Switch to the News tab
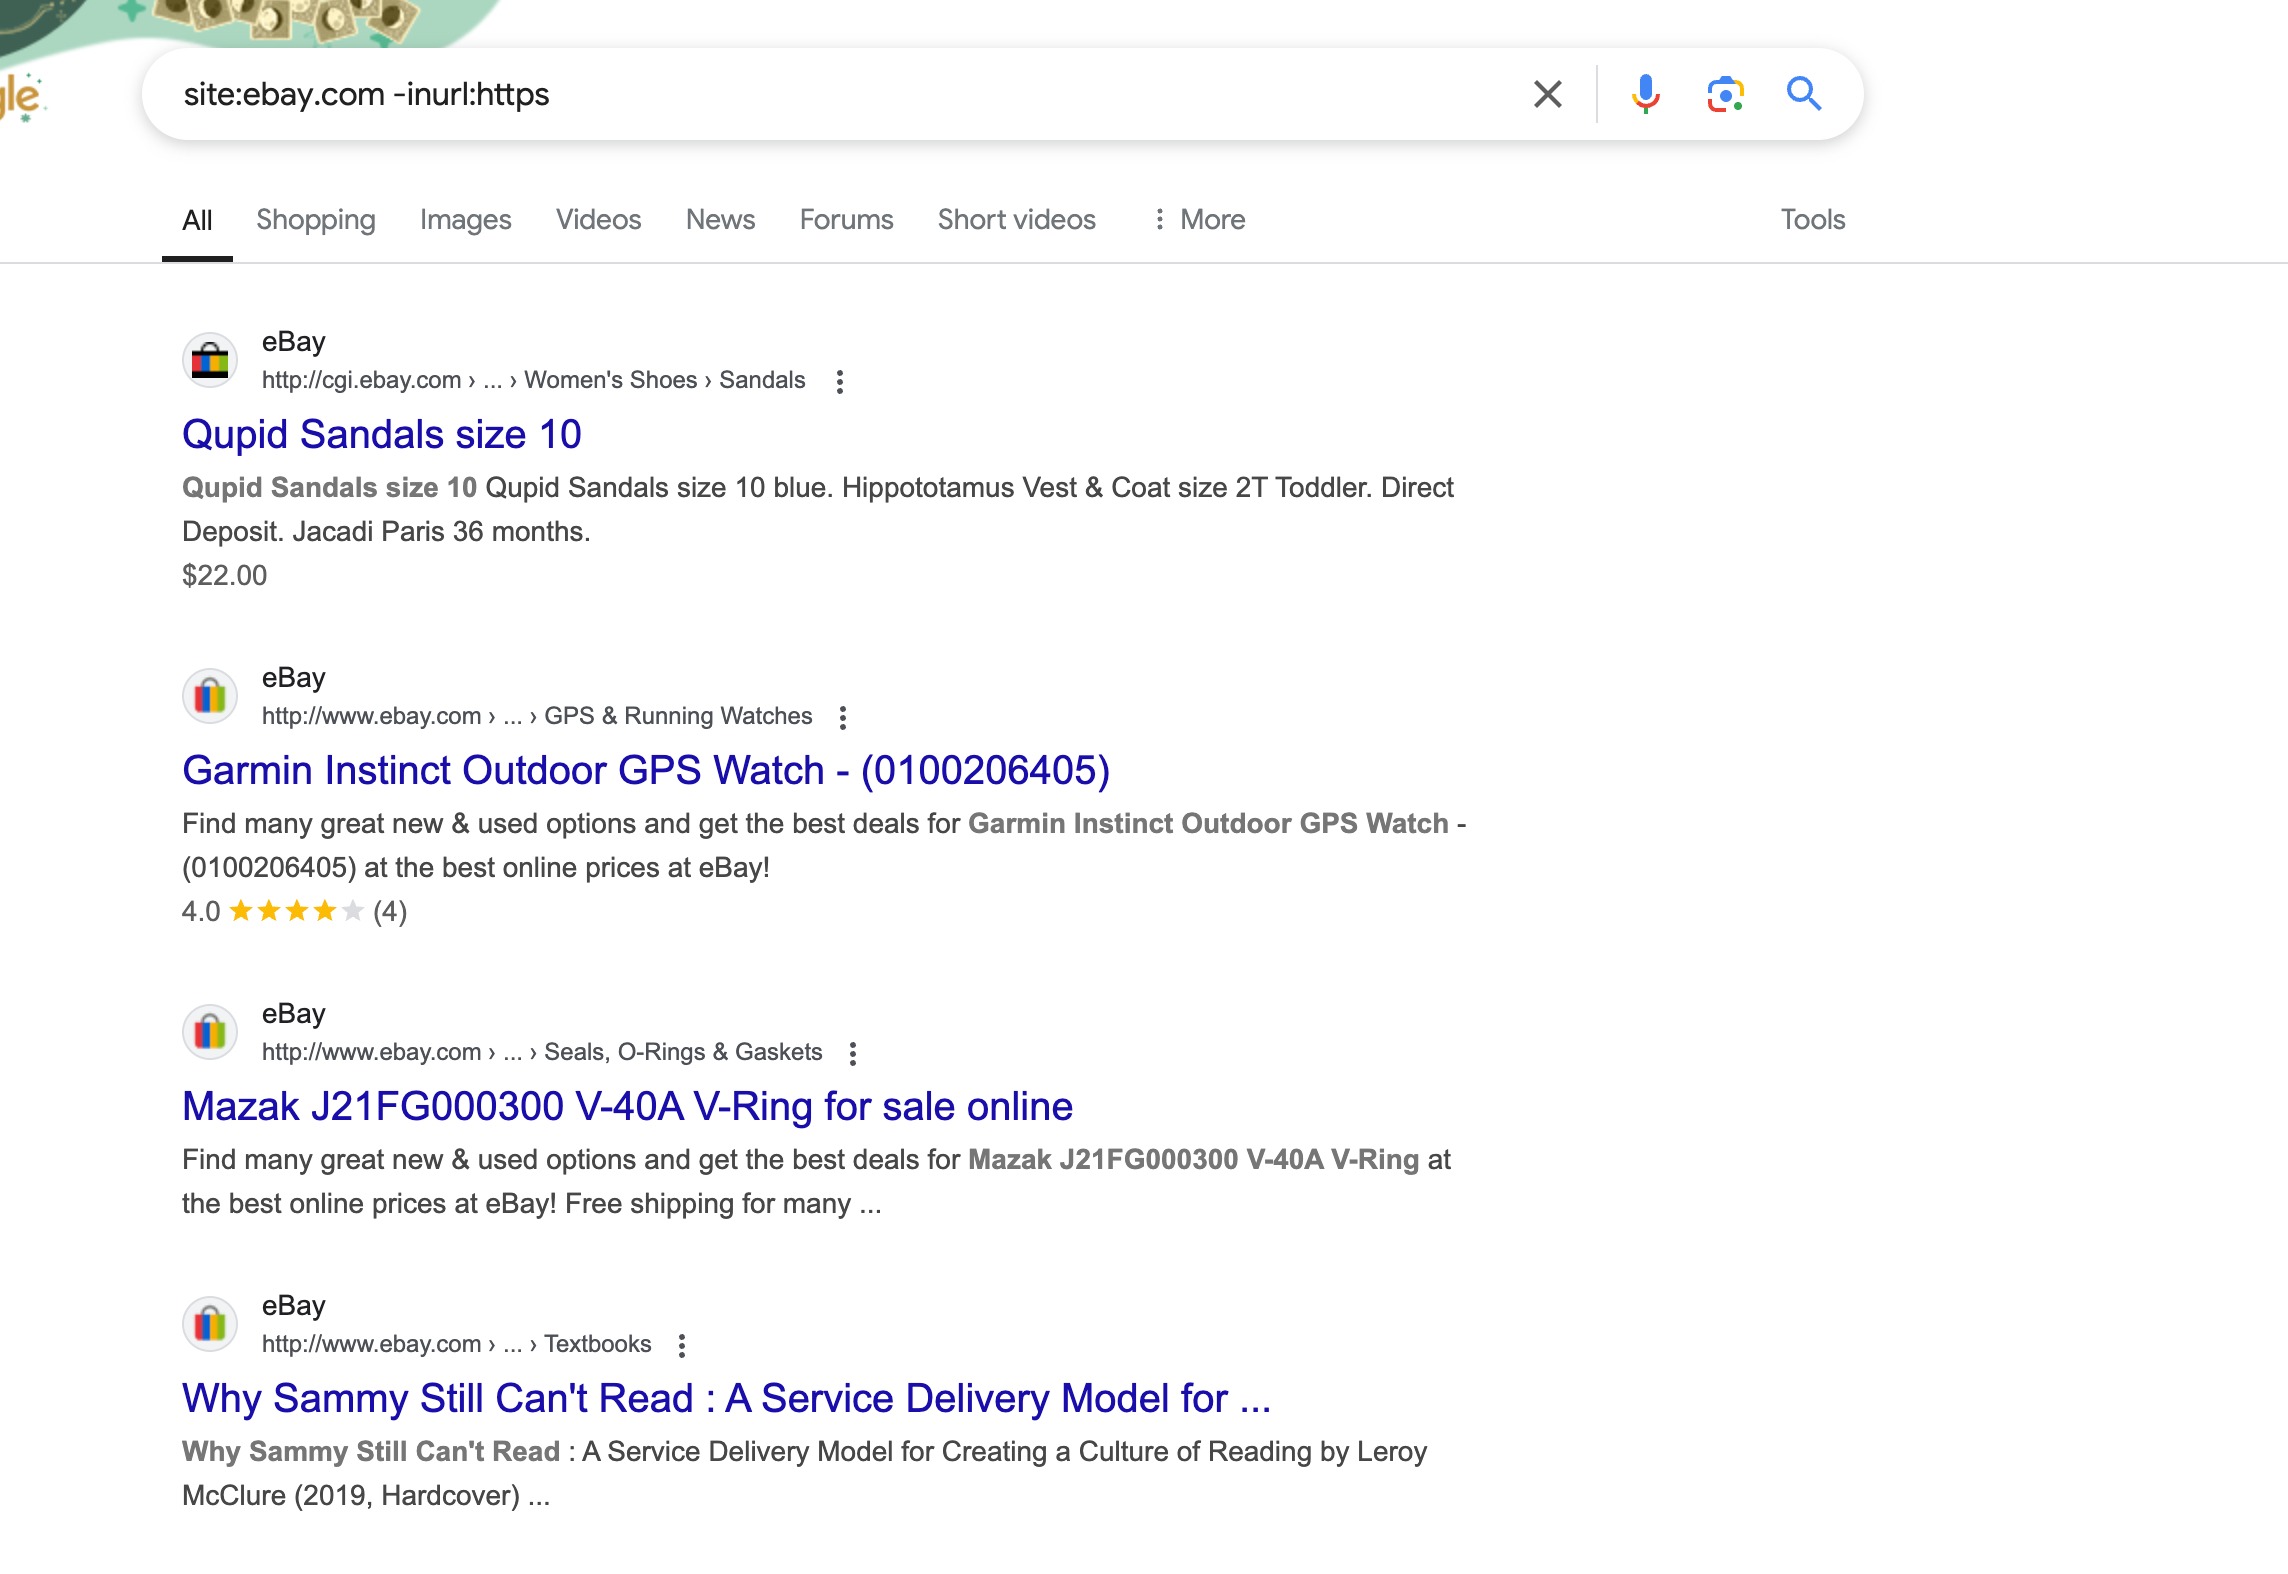 point(721,220)
